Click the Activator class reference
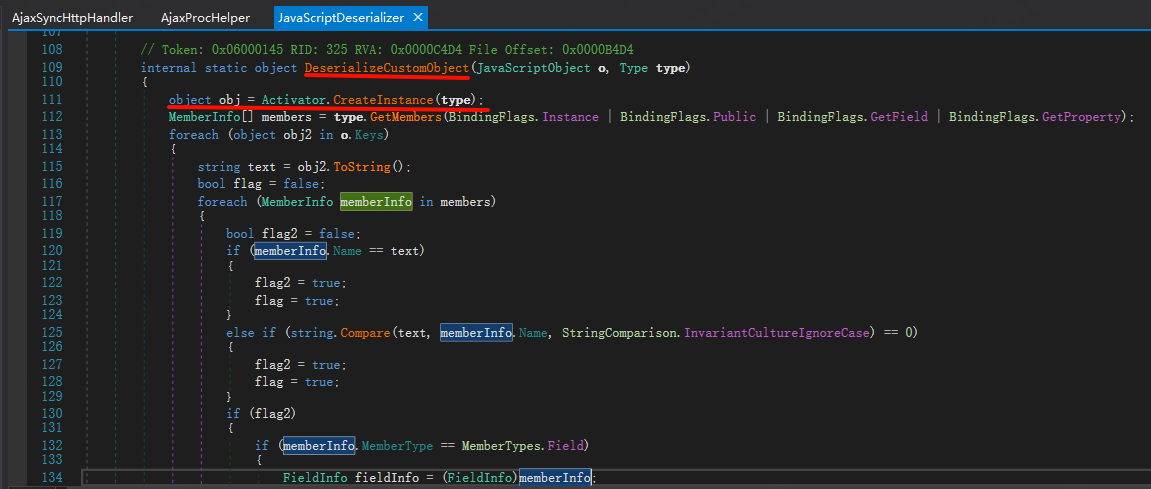This screenshot has width=1151, height=489. [293, 100]
